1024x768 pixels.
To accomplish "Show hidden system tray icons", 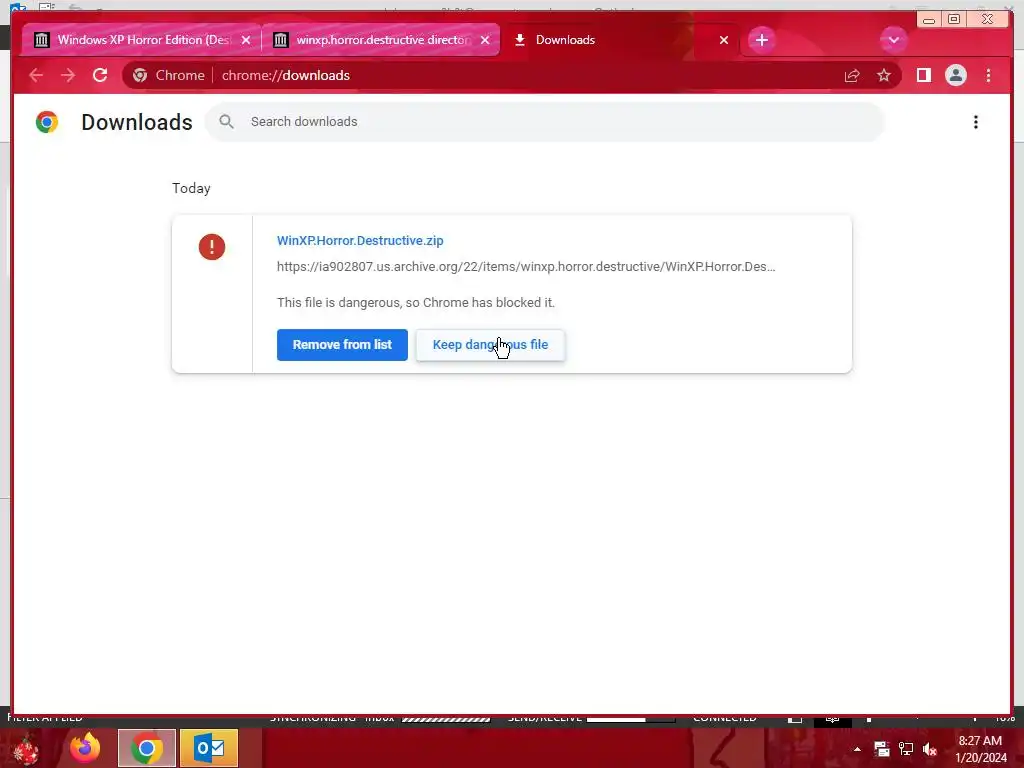I will coord(857,749).
